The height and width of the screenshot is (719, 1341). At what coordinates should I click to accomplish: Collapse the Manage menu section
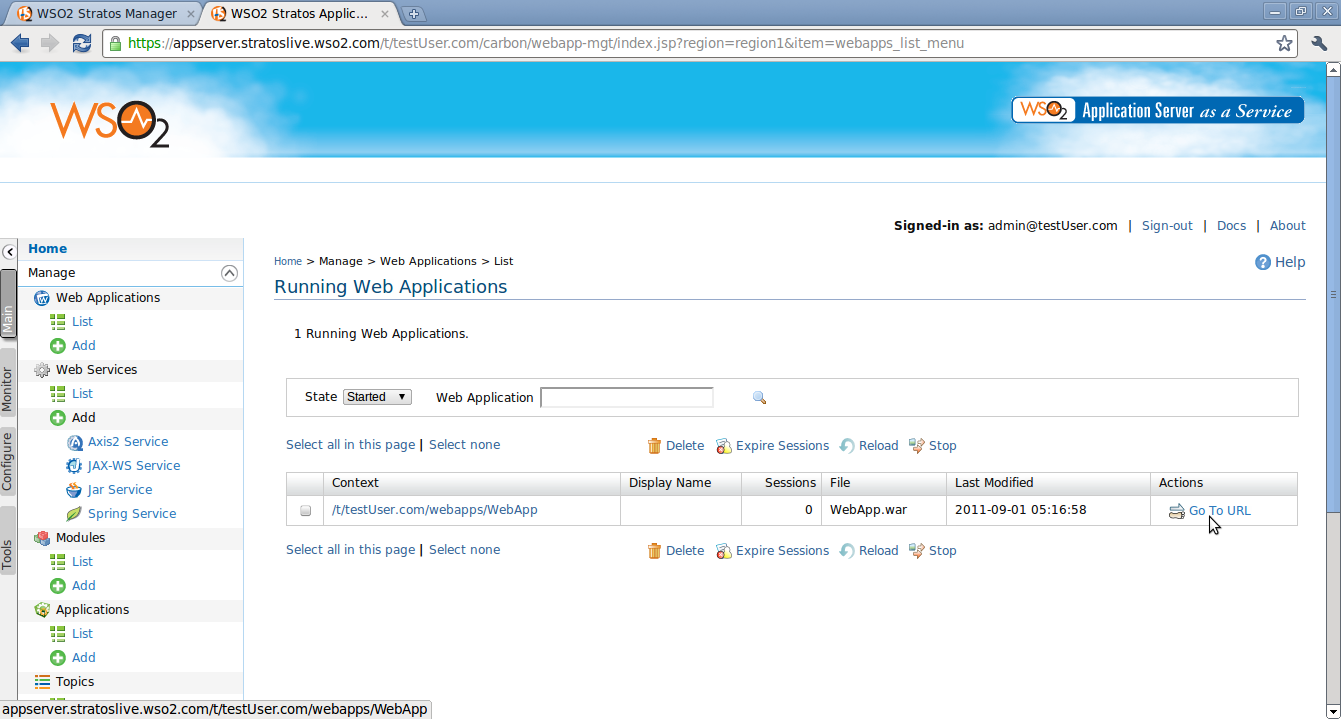coord(229,273)
